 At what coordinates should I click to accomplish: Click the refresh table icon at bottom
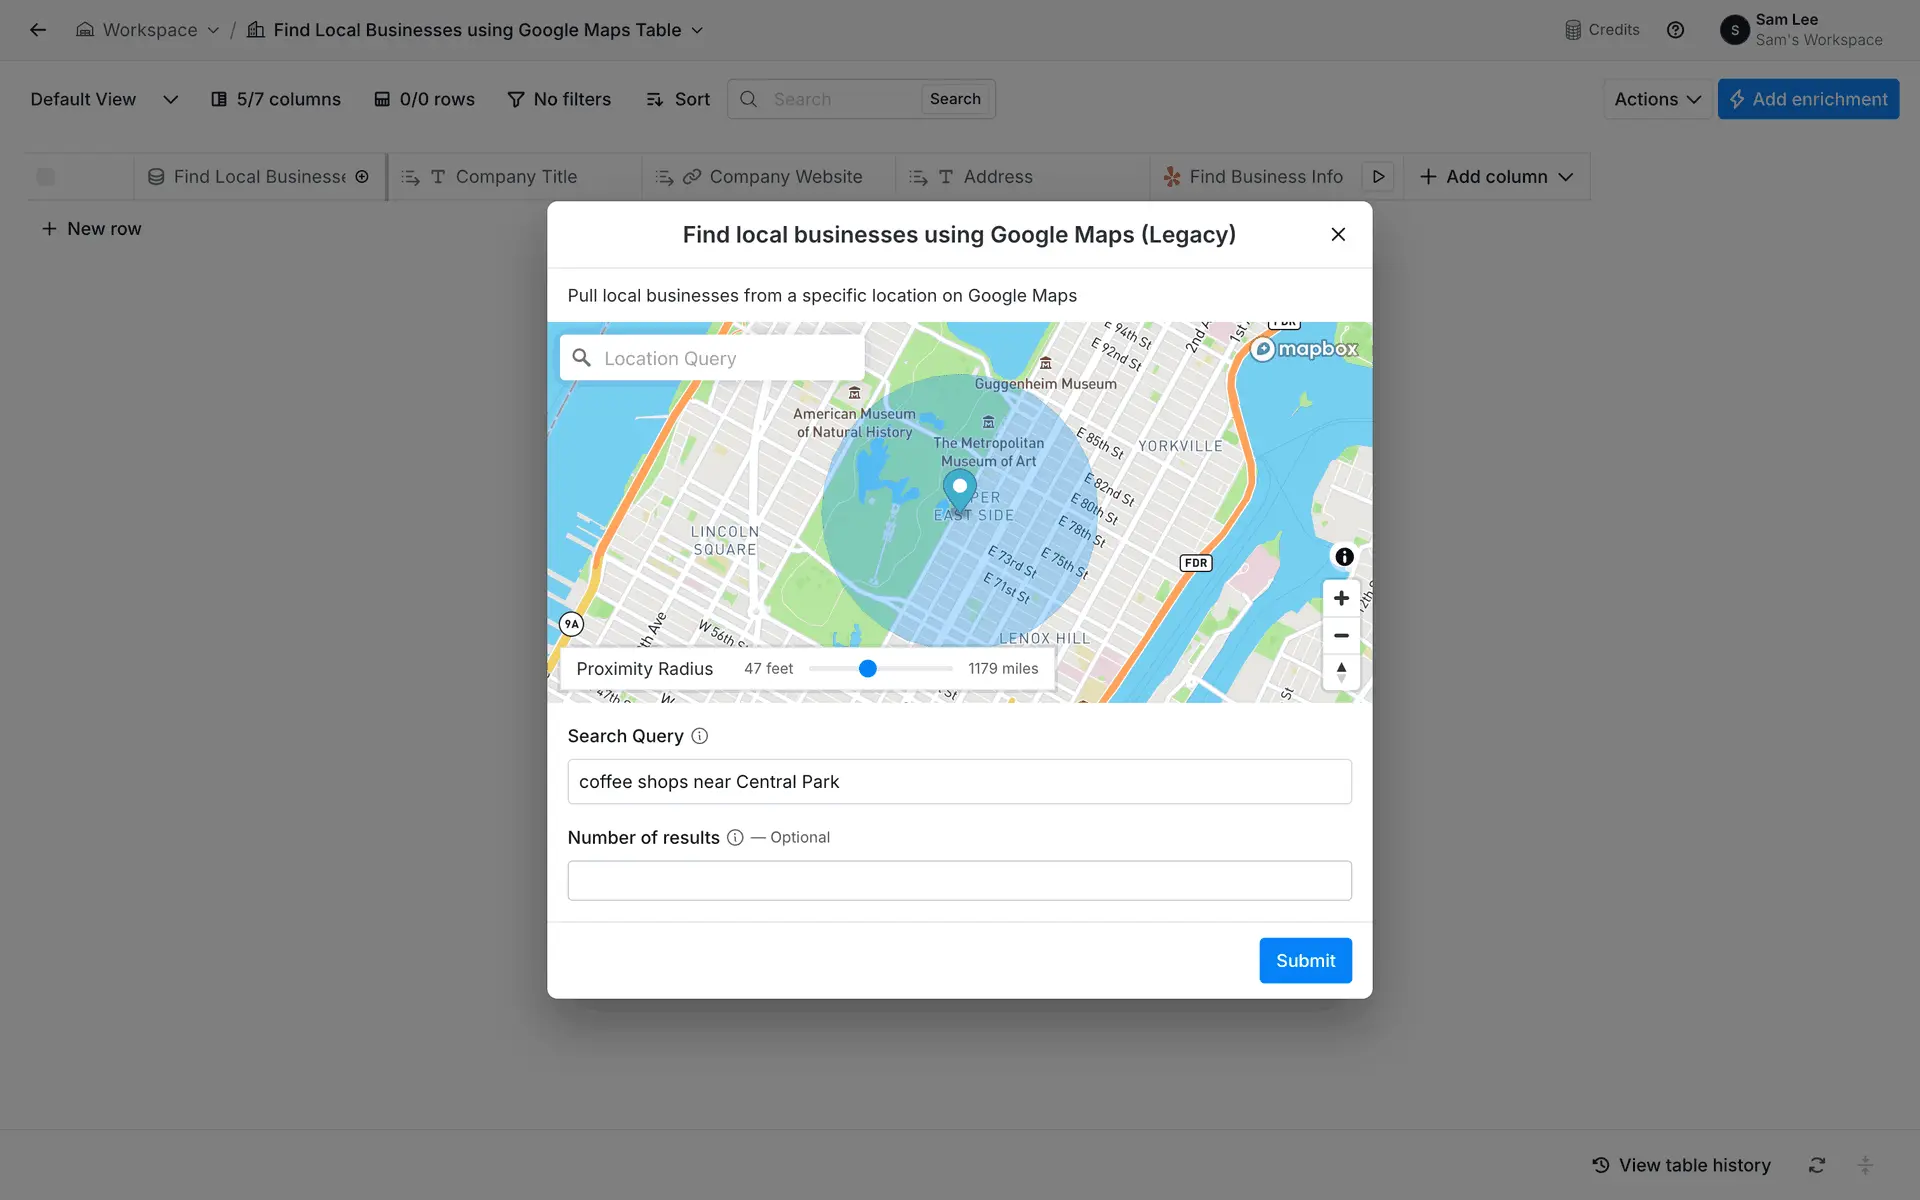(1817, 1165)
